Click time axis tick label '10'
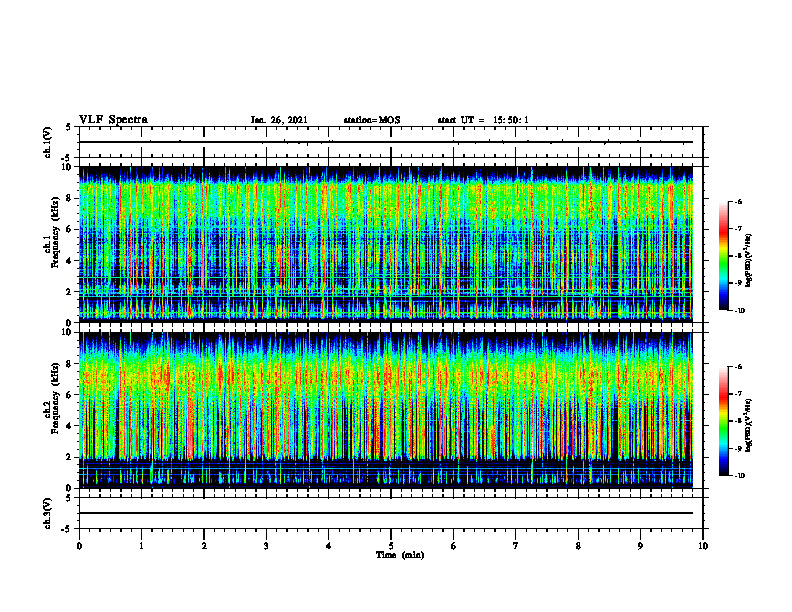Screen dimensions: 792x612 [703, 546]
